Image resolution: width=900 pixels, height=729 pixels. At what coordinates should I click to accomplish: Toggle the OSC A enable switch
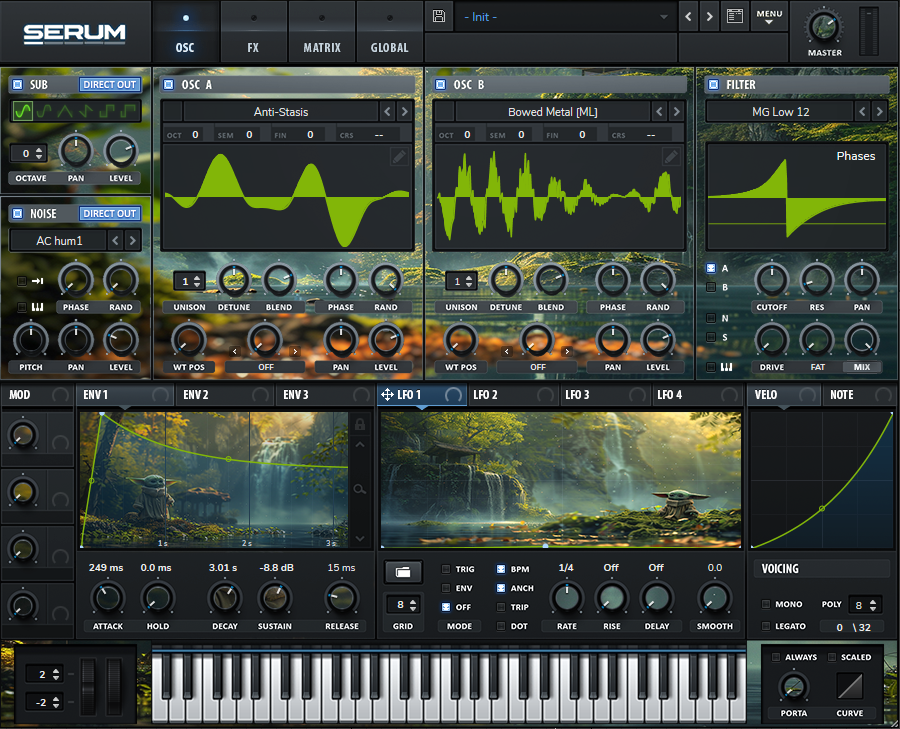pos(169,84)
